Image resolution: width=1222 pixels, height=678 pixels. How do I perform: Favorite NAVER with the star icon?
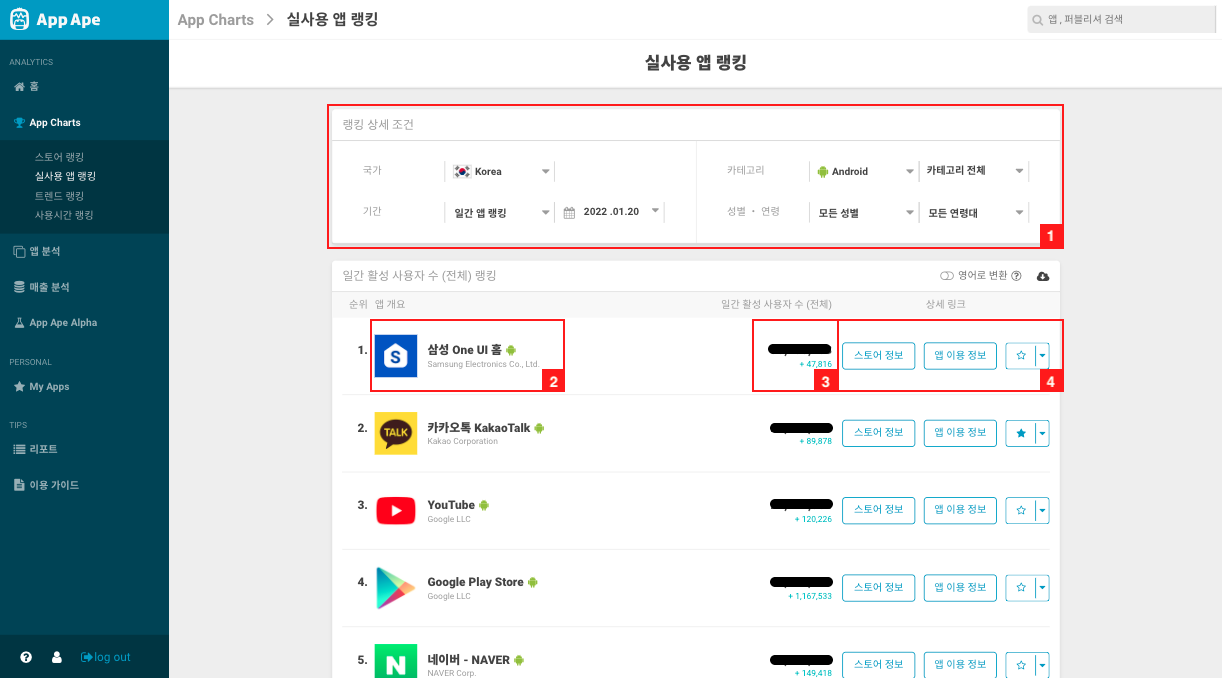point(1021,665)
